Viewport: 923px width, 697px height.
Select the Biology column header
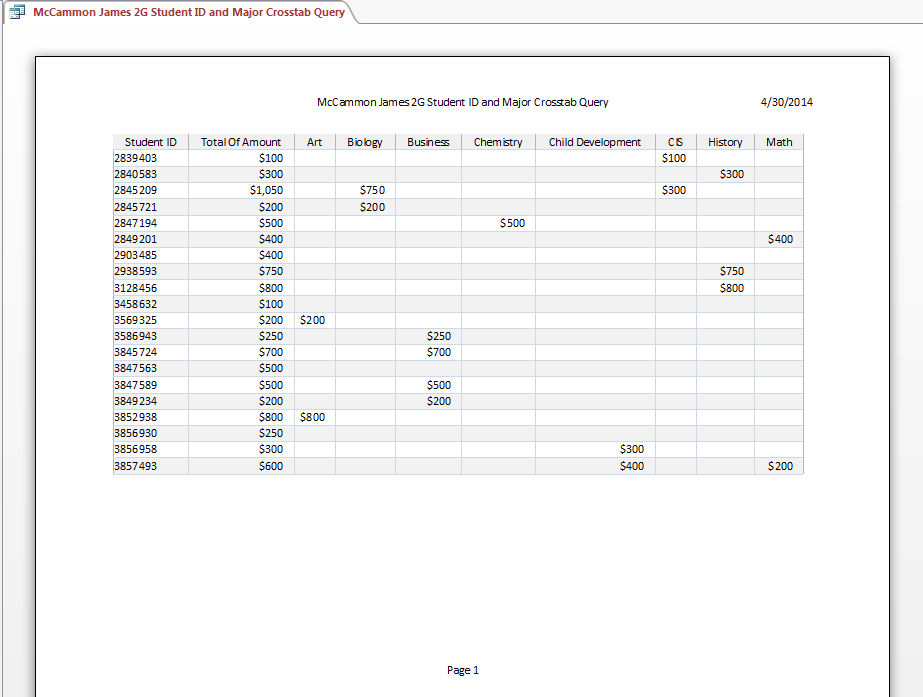365,142
